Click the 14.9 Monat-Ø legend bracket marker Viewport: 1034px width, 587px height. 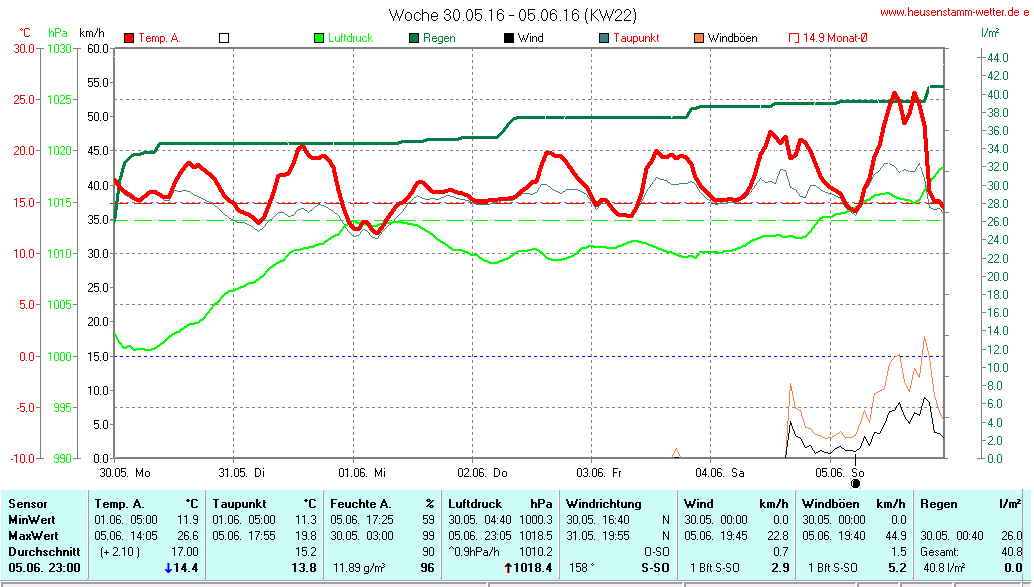click(794, 38)
